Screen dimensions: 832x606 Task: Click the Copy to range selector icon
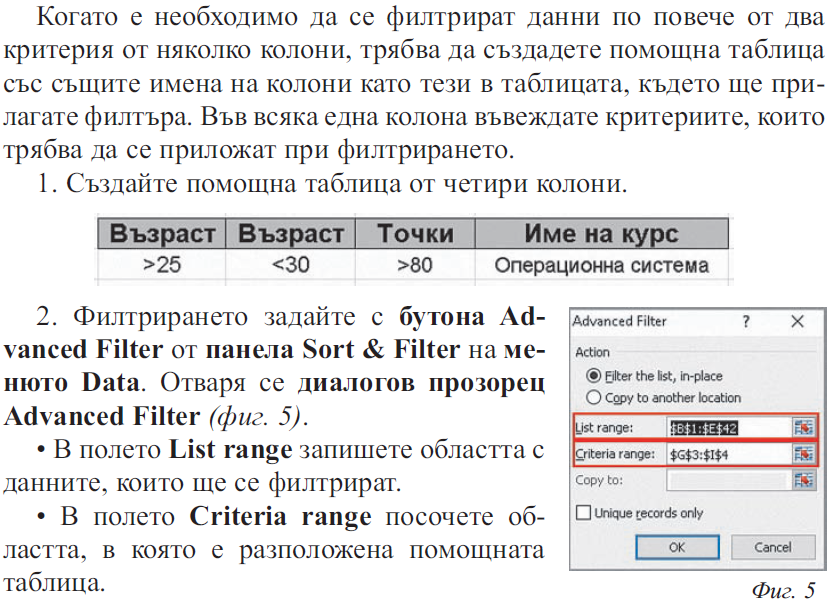pos(802,480)
